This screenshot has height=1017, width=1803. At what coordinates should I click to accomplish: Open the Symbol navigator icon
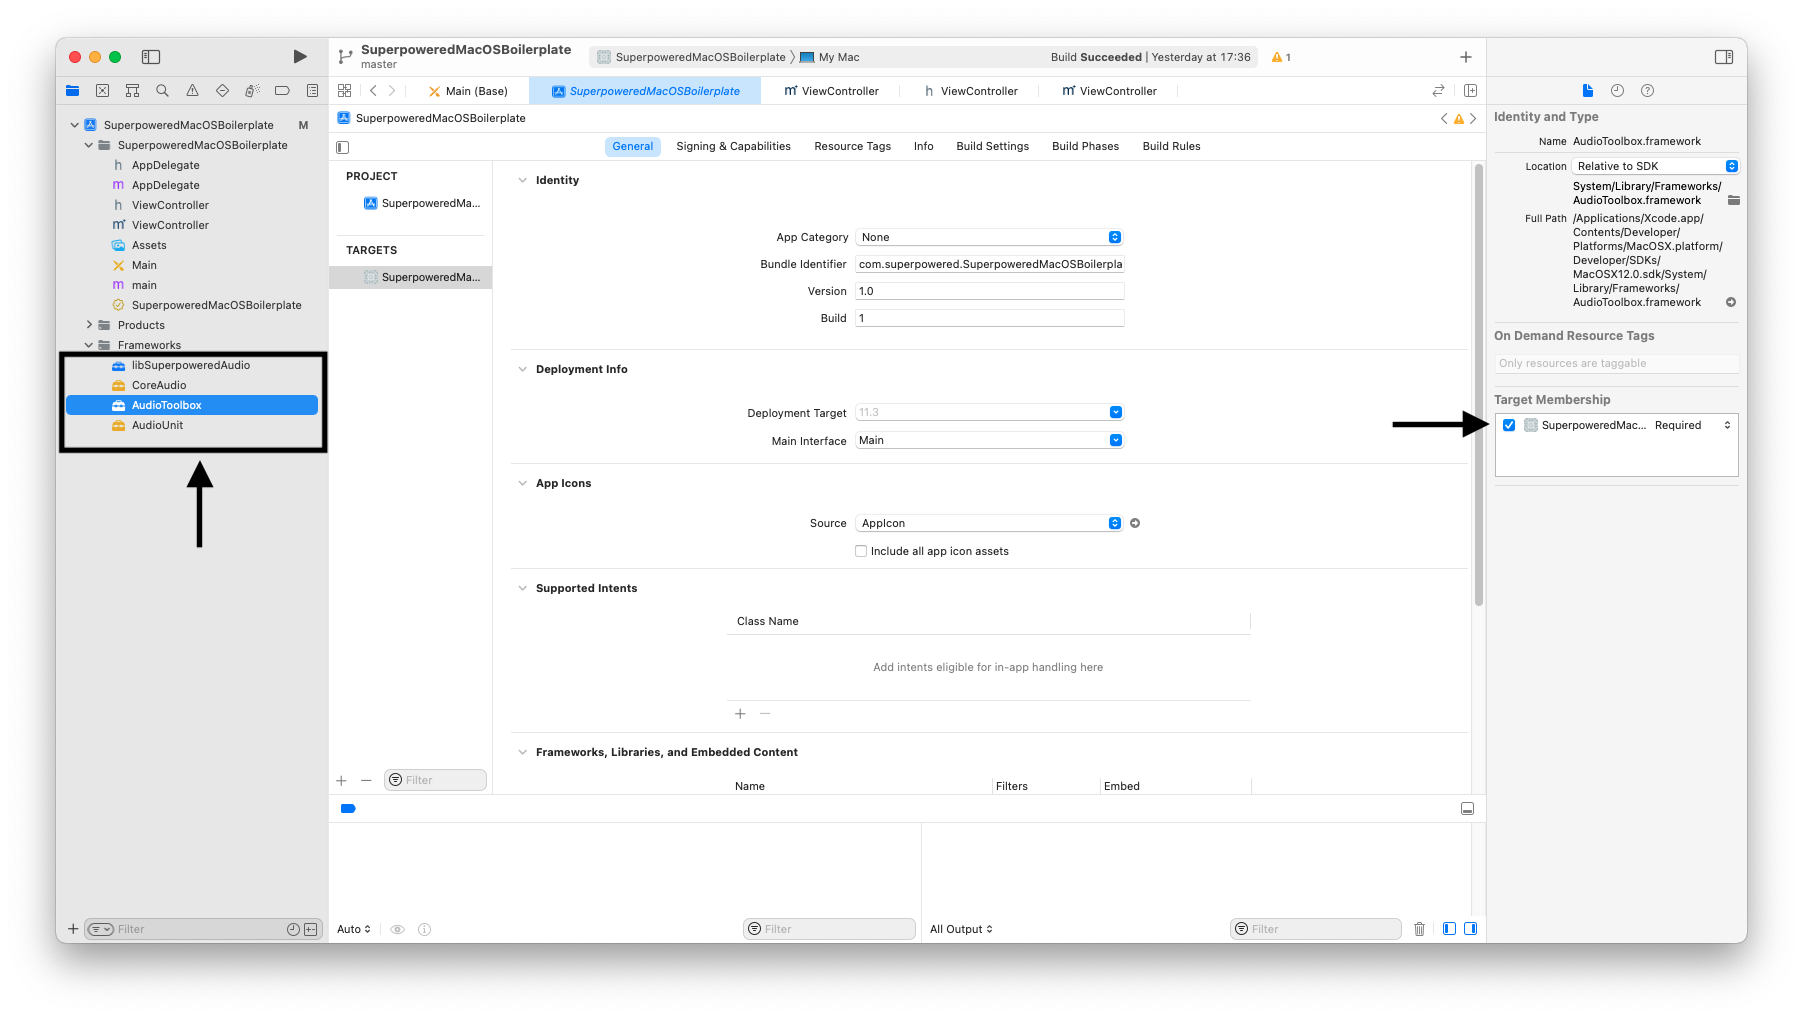132,91
